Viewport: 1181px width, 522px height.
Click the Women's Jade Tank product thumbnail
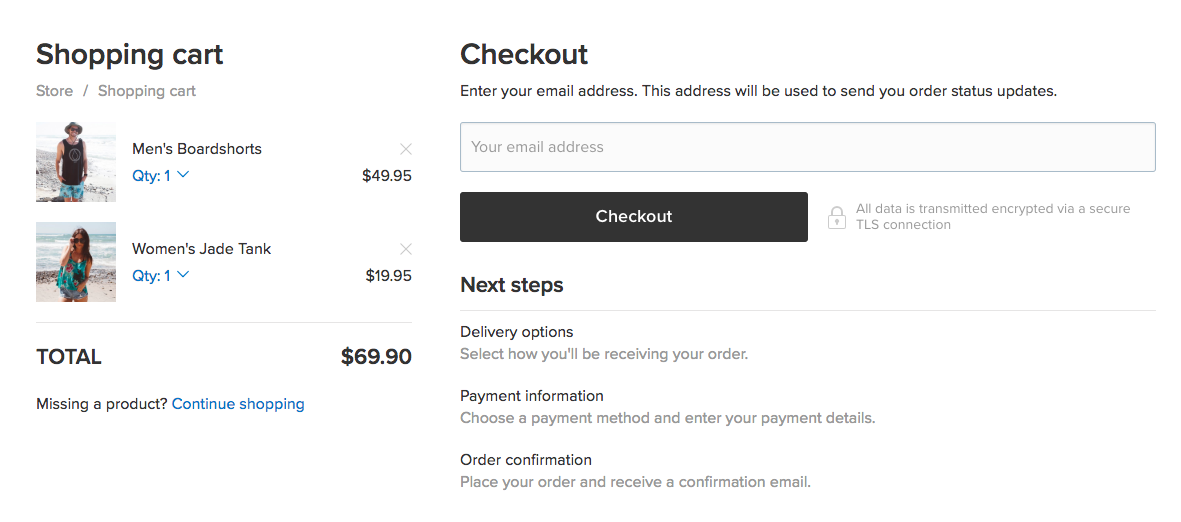tap(76, 262)
